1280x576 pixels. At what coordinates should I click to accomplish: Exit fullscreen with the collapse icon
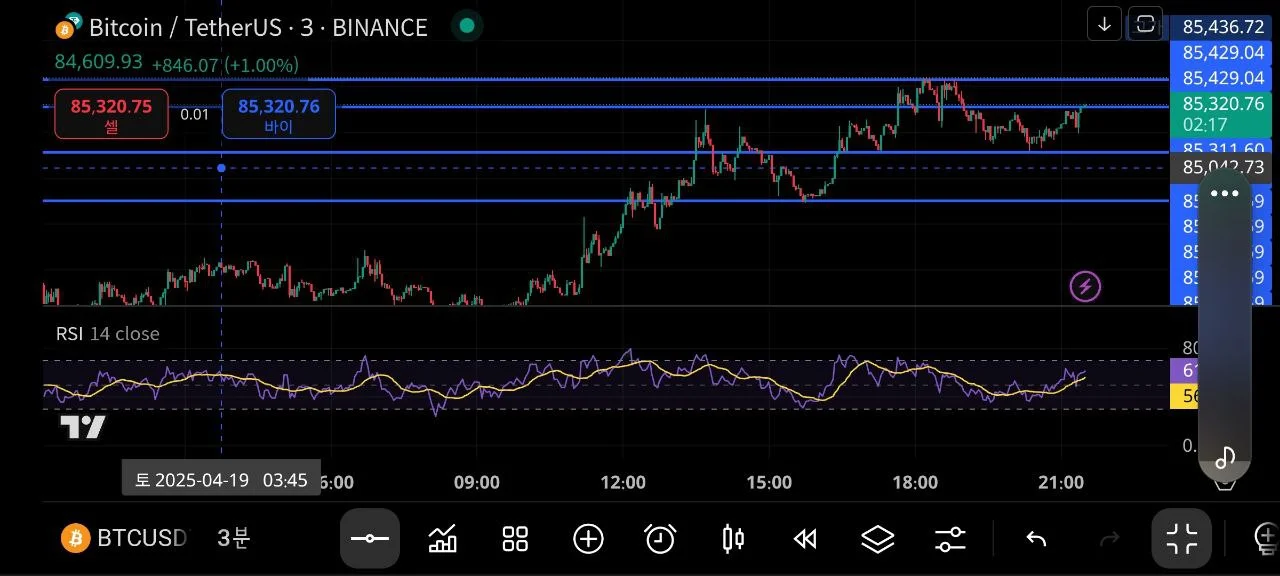click(x=1181, y=539)
